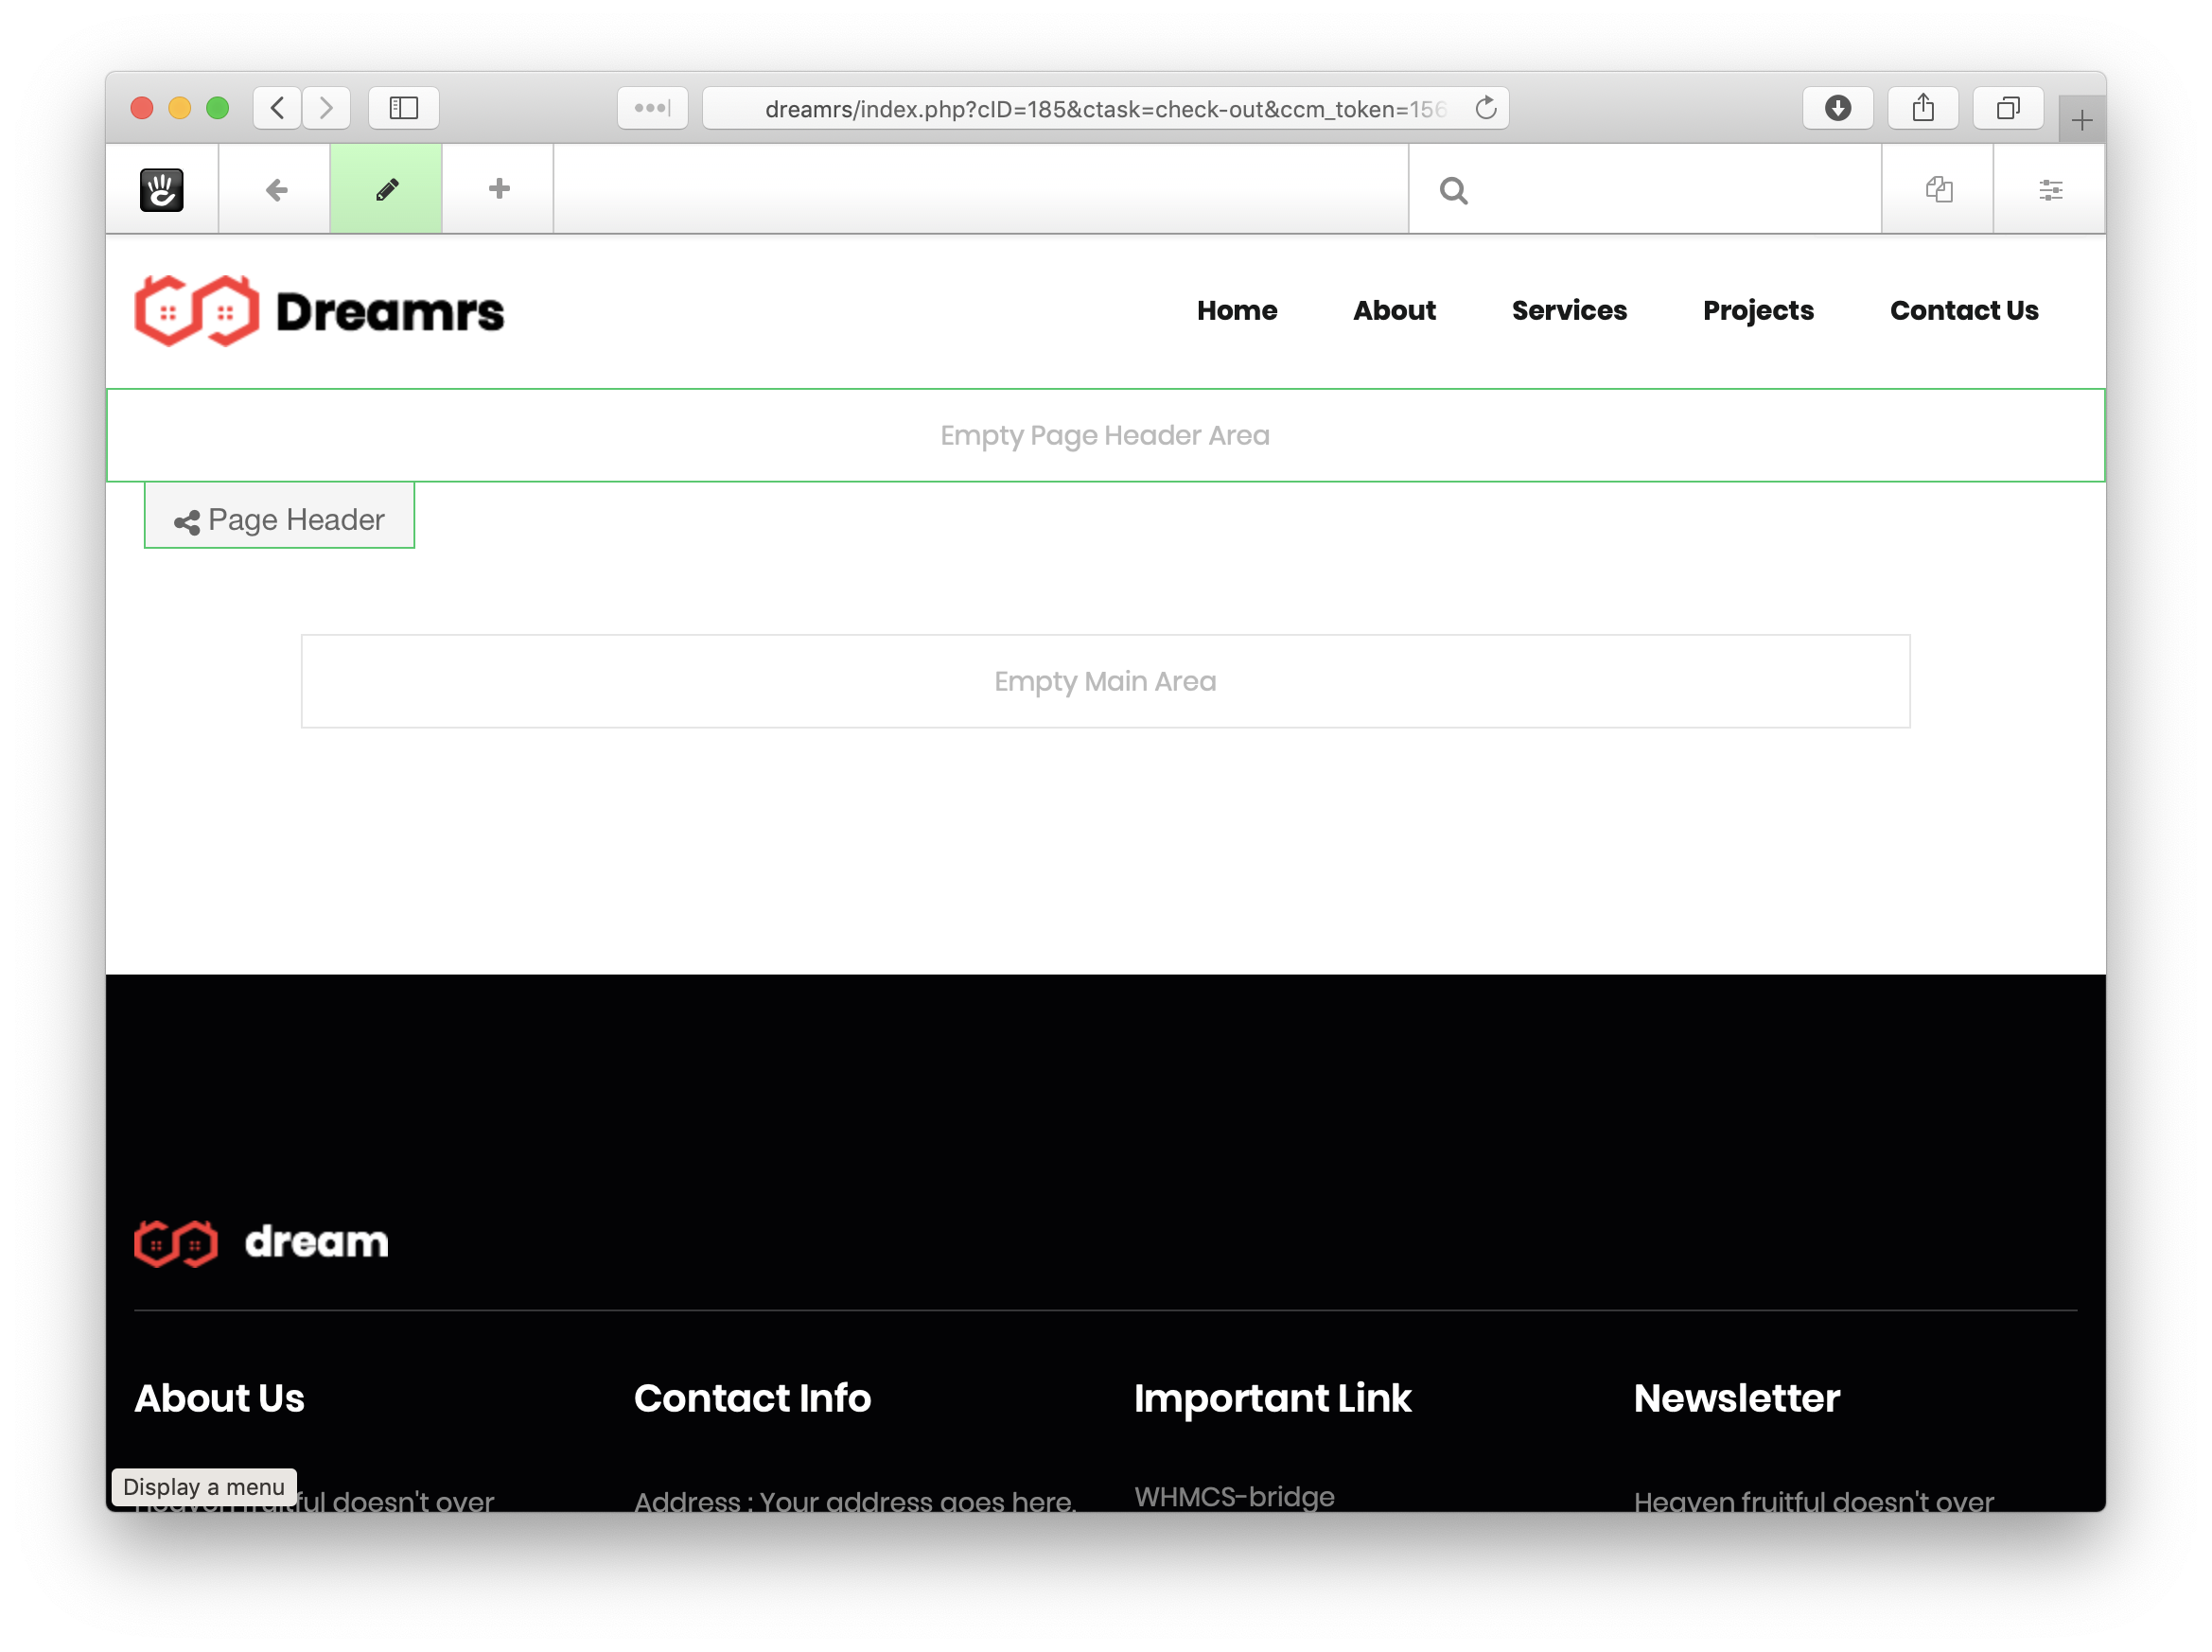Click the Empty Main Area block
Viewport: 2212px width, 1652px height.
tap(1105, 681)
